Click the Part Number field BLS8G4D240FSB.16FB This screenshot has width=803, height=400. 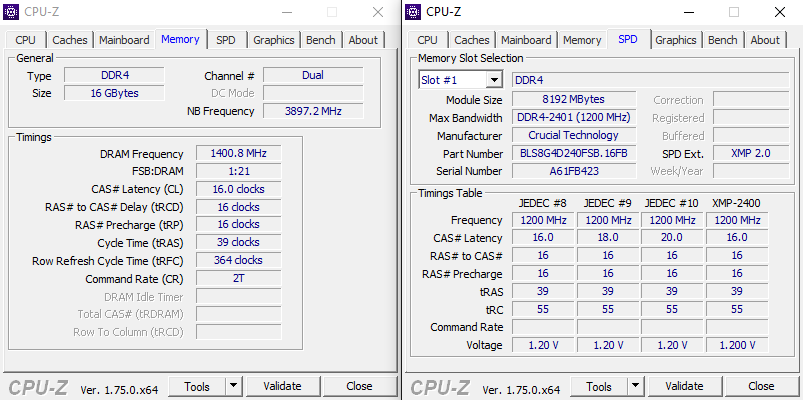click(x=575, y=154)
